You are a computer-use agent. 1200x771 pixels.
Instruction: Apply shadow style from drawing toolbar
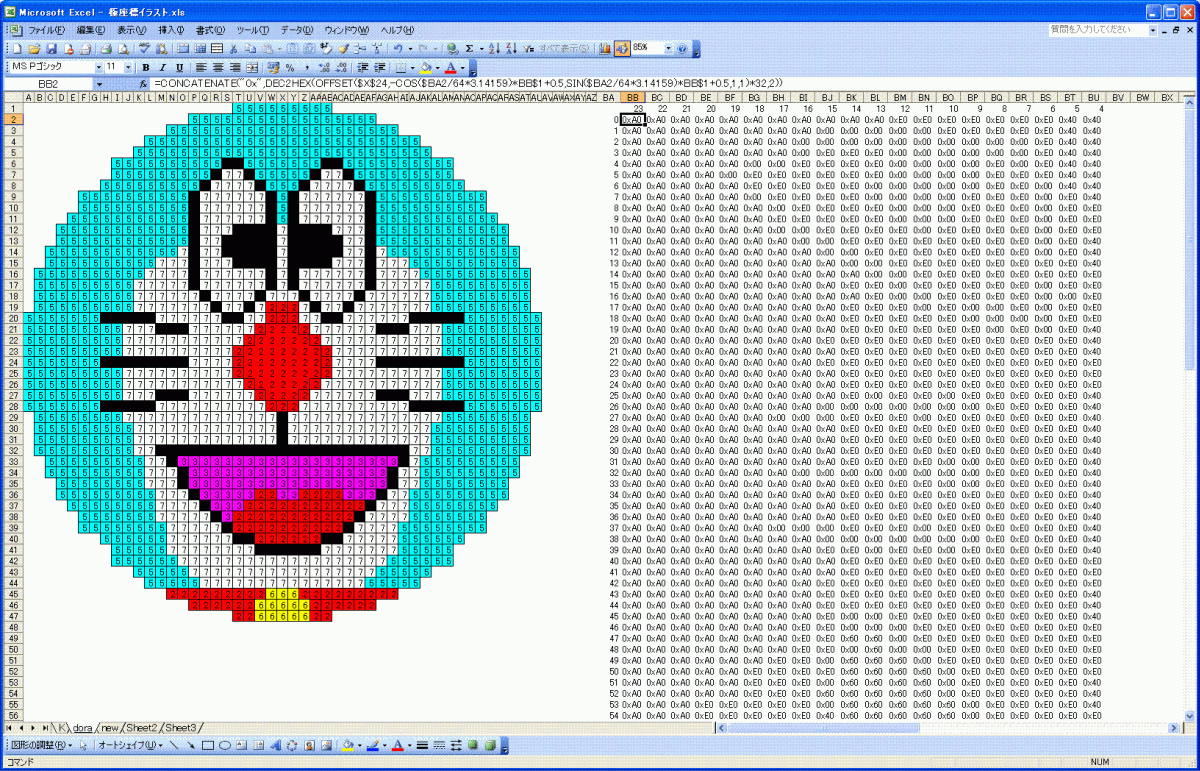tap(471, 745)
